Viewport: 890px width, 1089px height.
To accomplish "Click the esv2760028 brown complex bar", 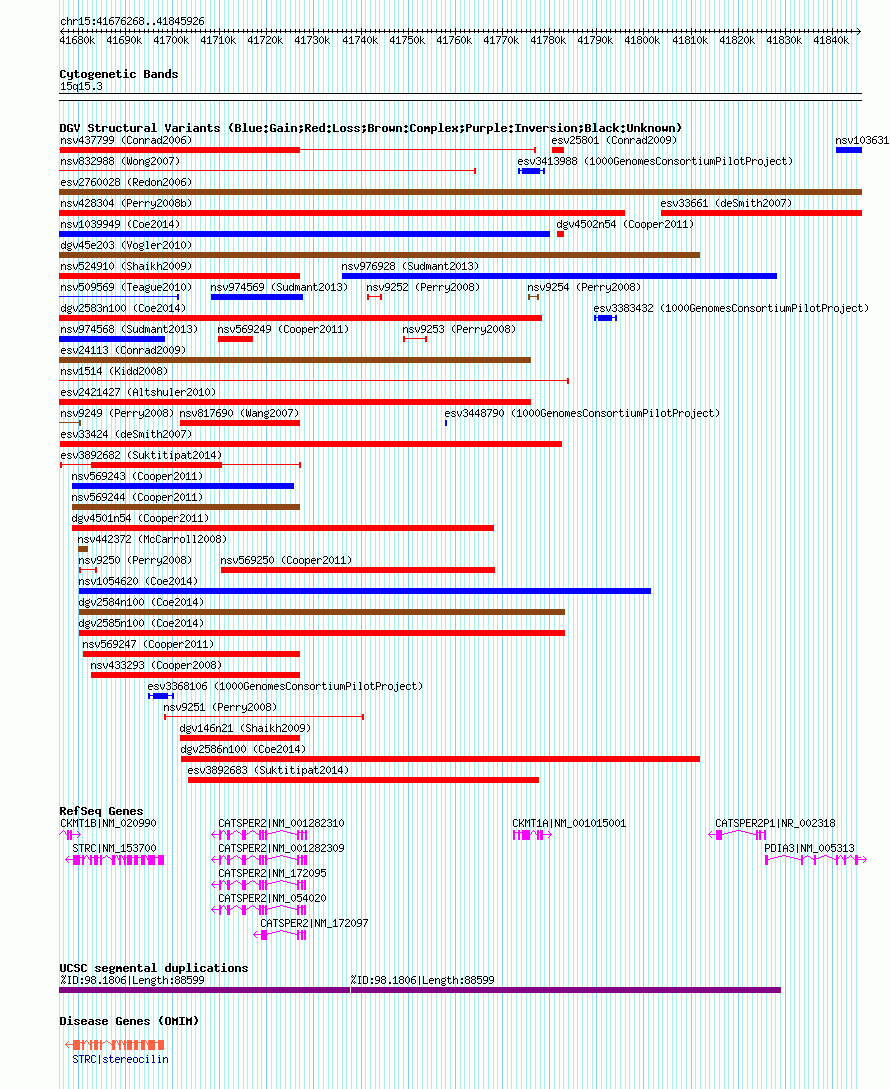I will pos(461,192).
